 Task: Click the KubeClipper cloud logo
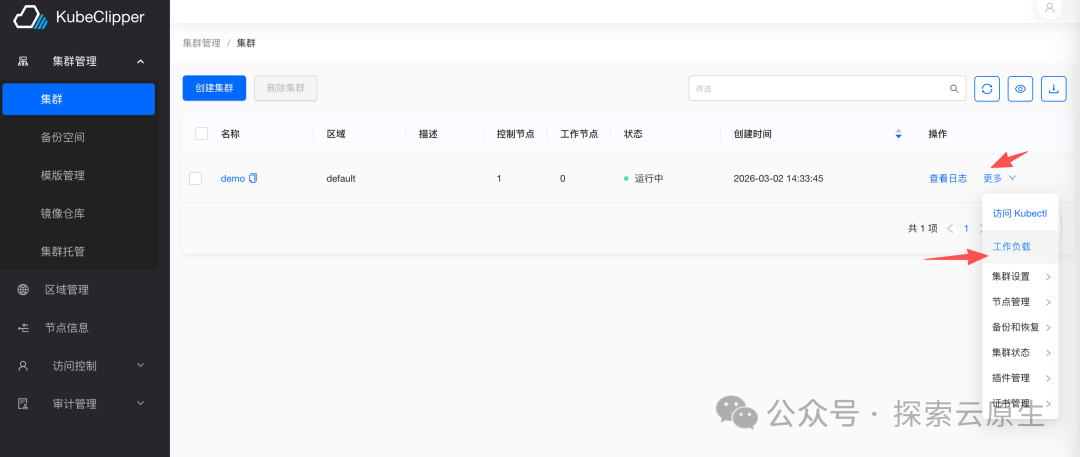coord(31,17)
